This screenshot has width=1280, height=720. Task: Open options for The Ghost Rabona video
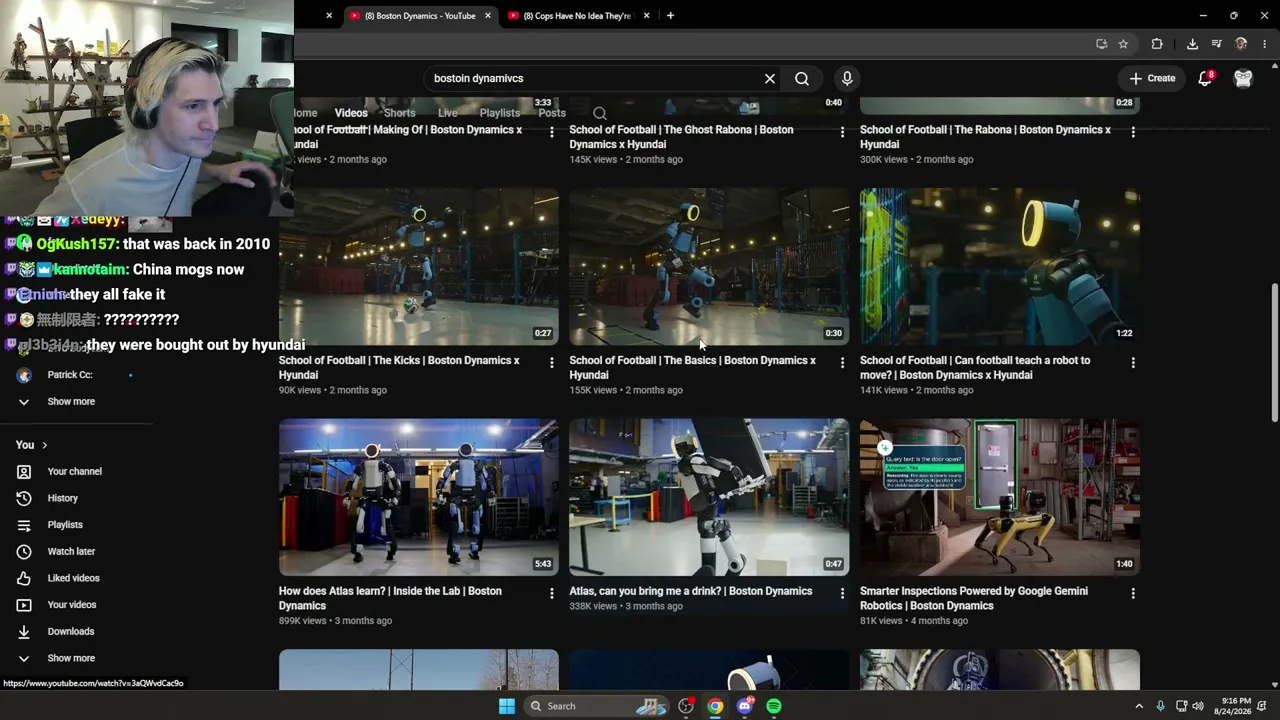[x=842, y=132]
